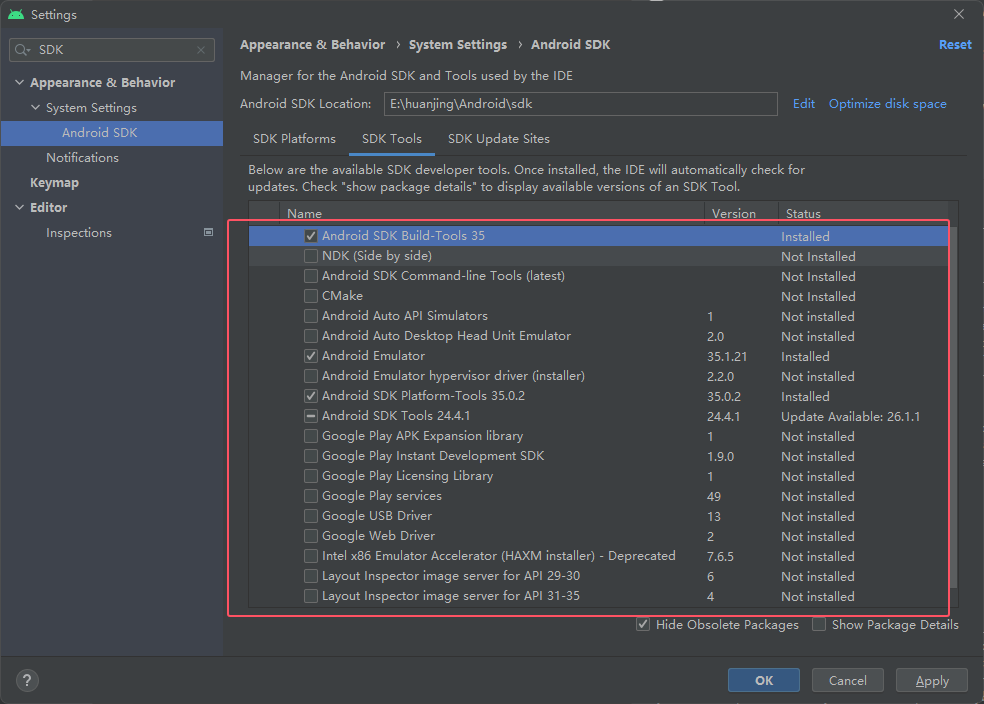Check Android Emulator hypervisor driver checkbox
The height and width of the screenshot is (704, 984).
pos(311,376)
